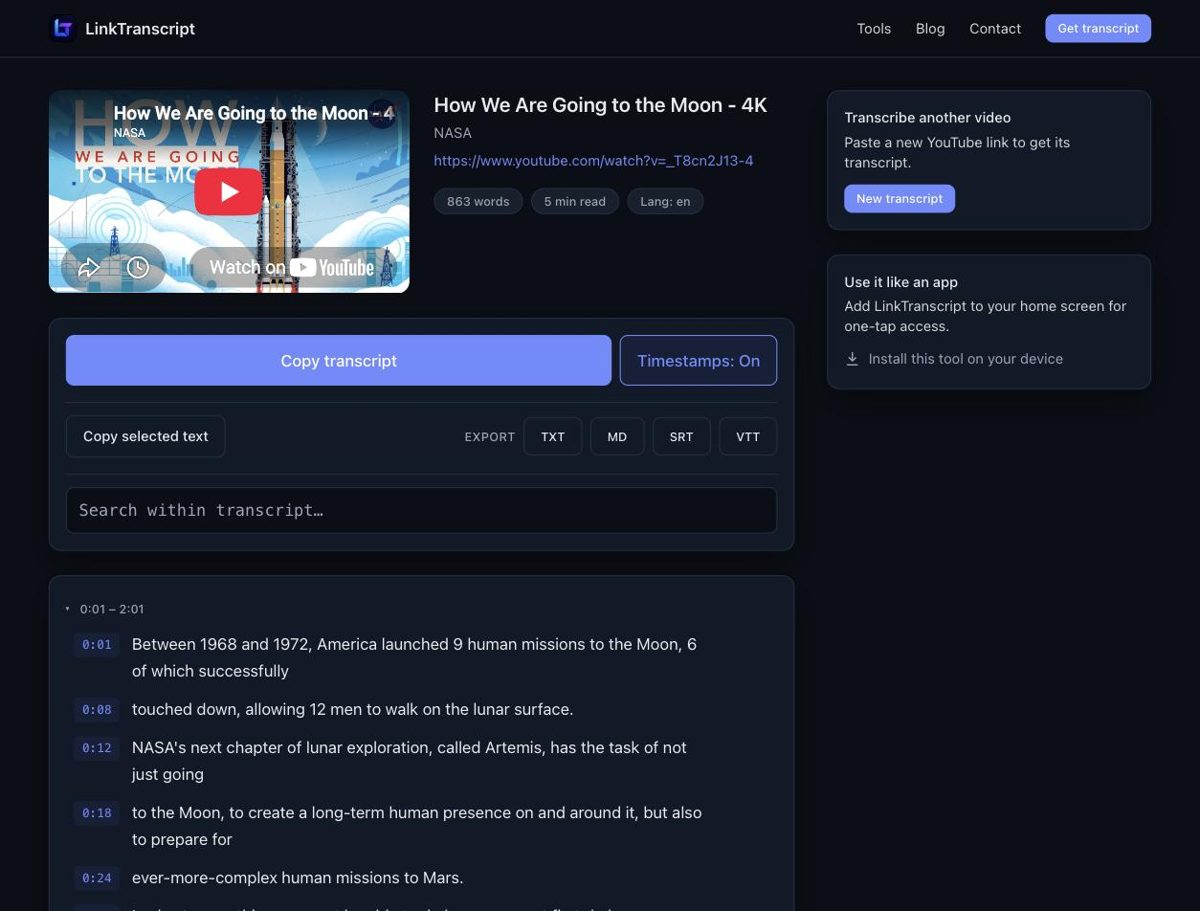The image size is (1200, 911).
Task: Open Contact menu item
Action: (x=995, y=28)
